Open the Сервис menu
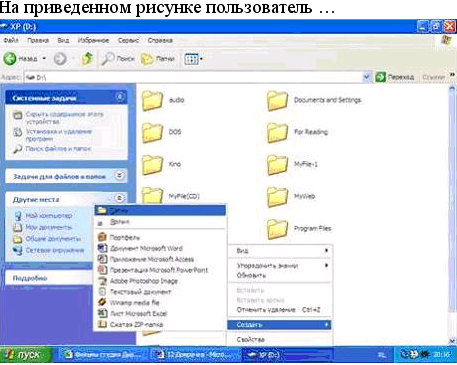This screenshot has height=365, width=457. click(x=128, y=40)
